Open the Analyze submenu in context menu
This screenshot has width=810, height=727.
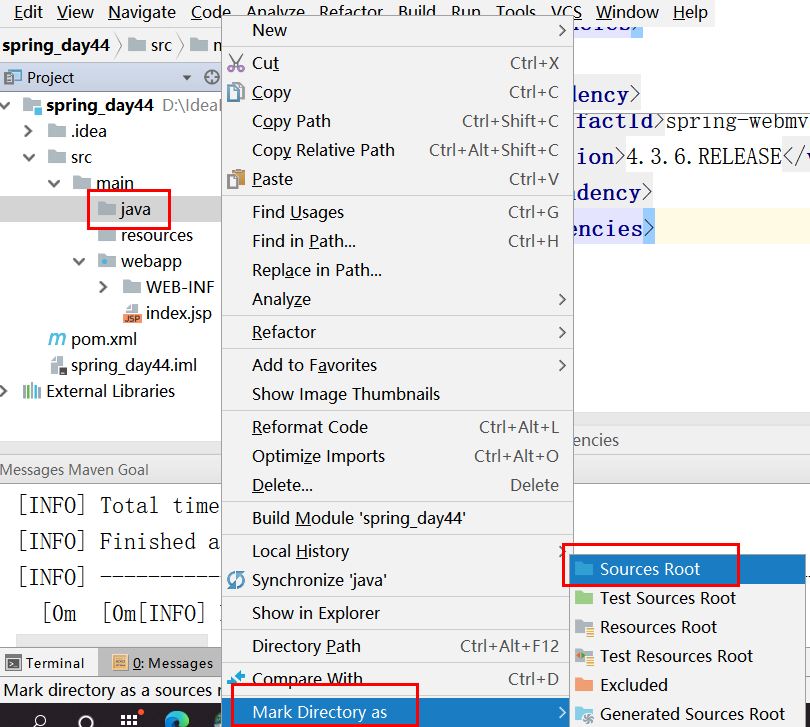[397, 299]
